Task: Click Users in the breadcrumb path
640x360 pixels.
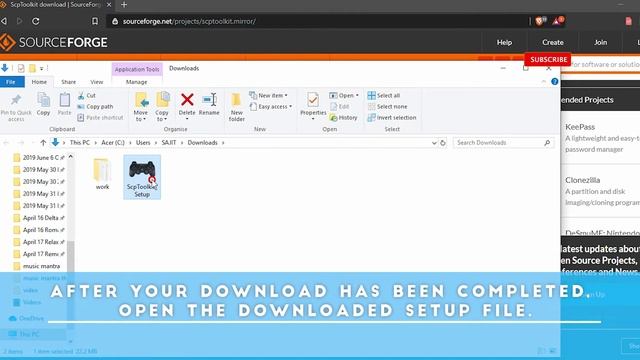Action: [143, 143]
